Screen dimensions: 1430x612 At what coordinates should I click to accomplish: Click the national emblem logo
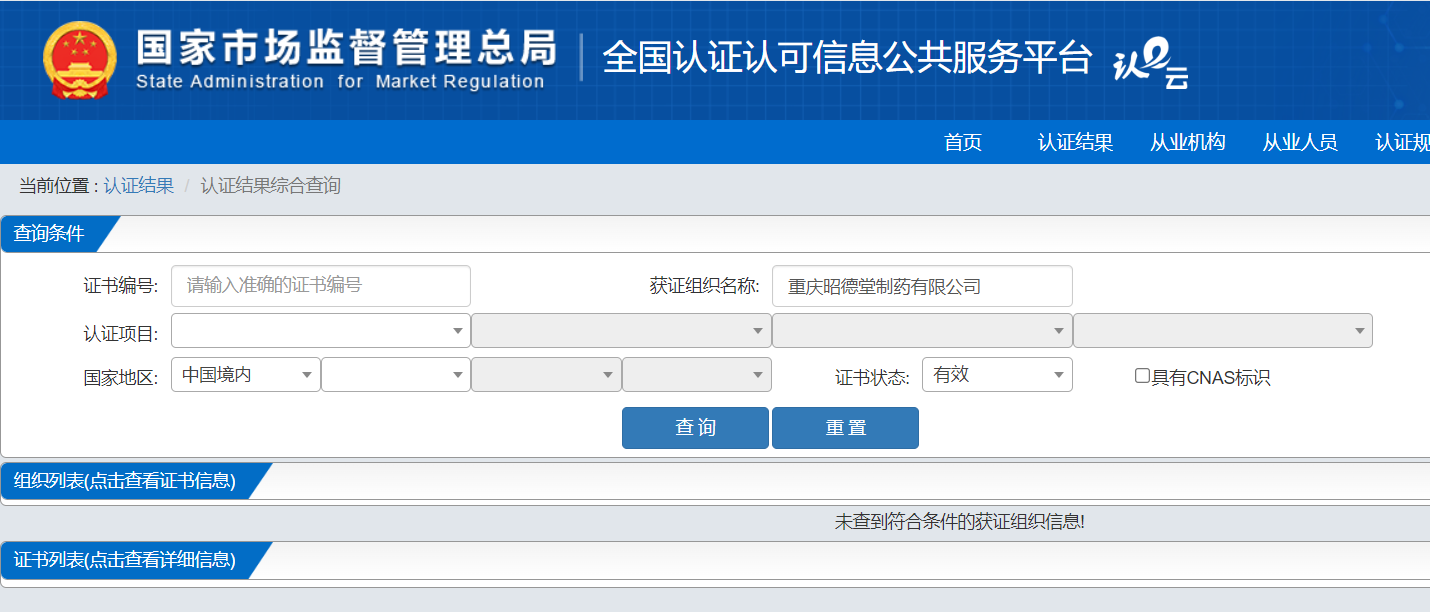tap(80, 60)
